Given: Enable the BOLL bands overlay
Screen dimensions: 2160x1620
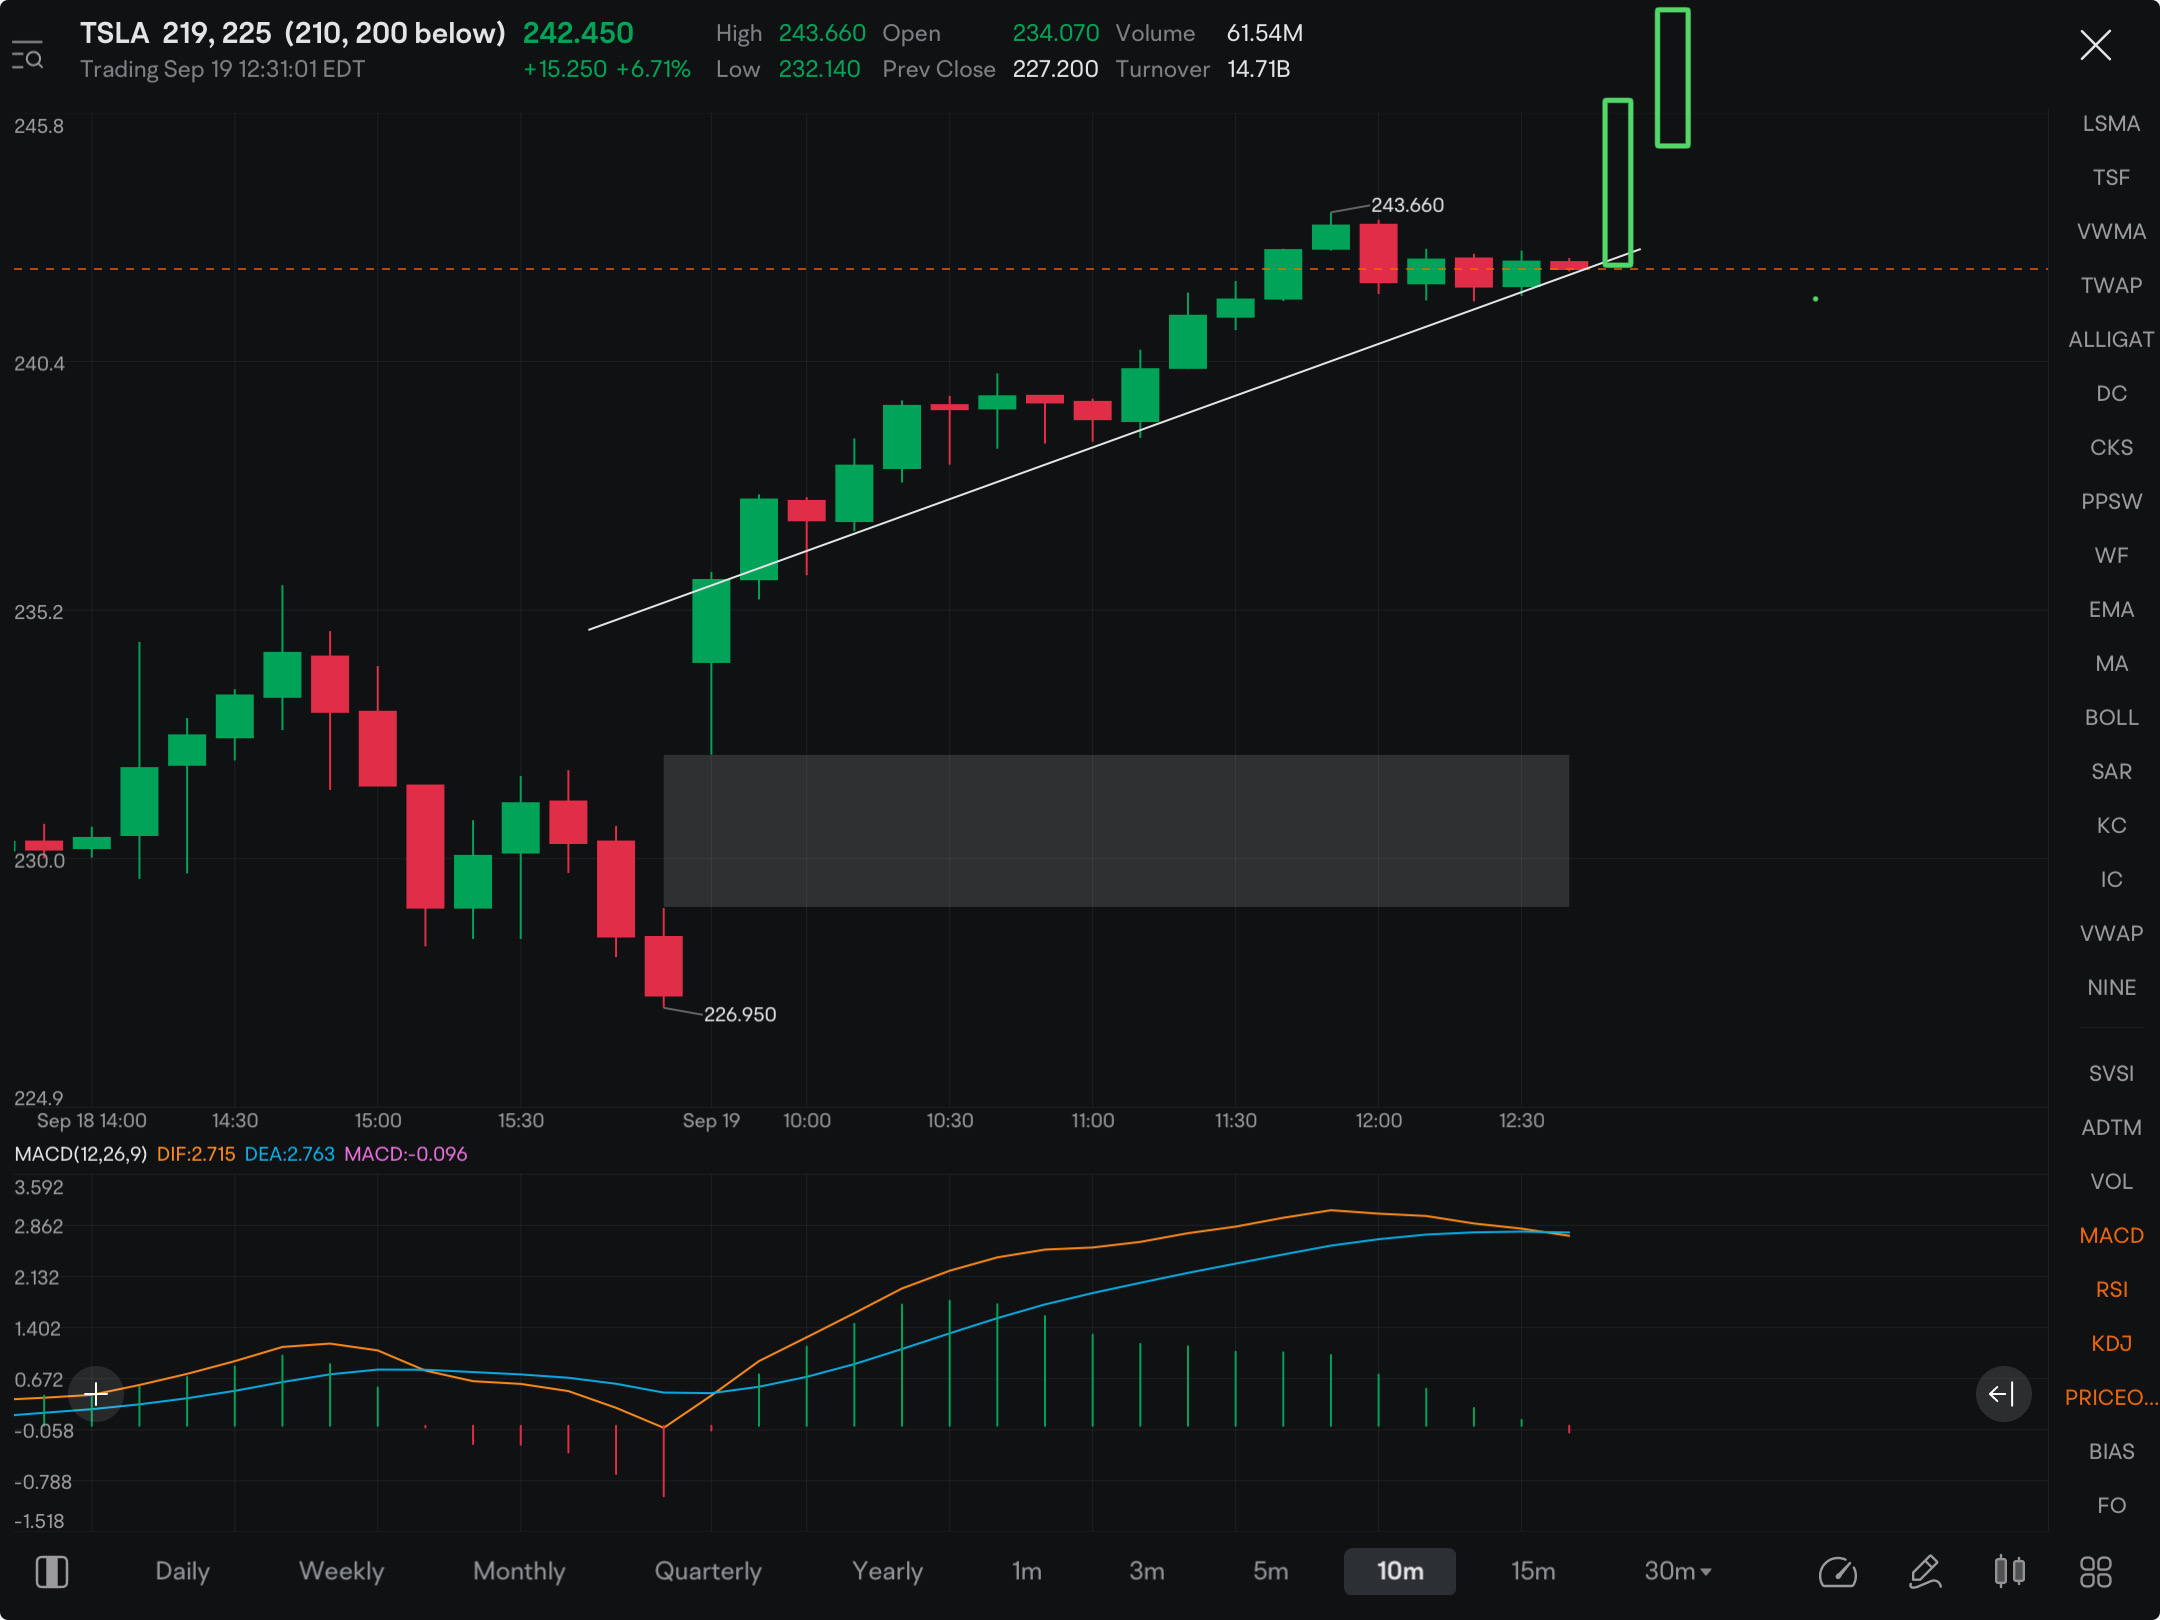Looking at the screenshot, I should click(x=2111, y=718).
